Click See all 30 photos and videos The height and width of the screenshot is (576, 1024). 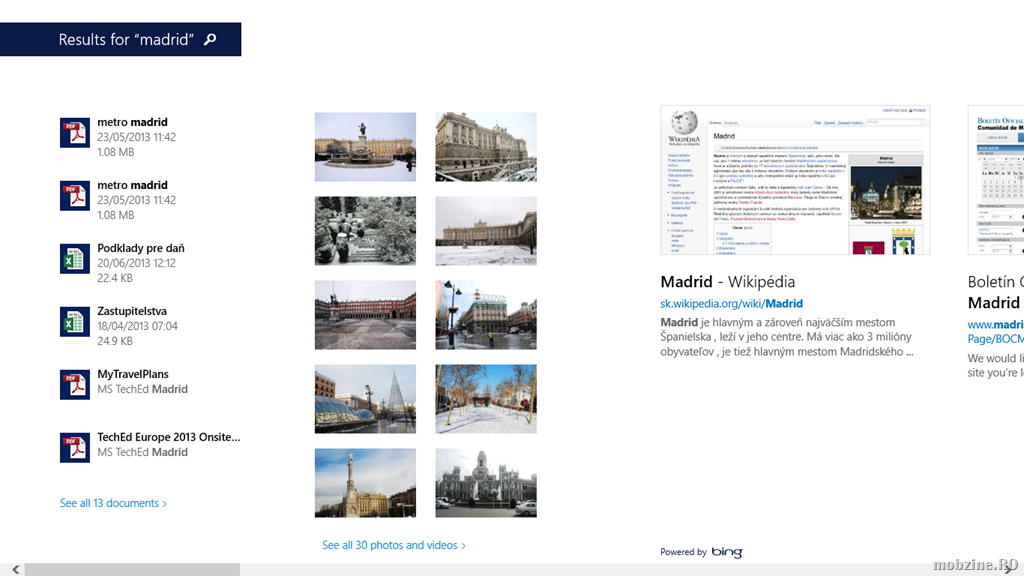pyautogui.click(x=394, y=545)
